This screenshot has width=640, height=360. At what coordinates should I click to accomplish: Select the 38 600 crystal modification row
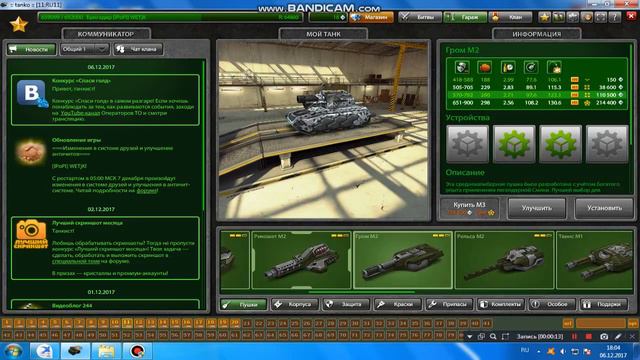point(537,87)
